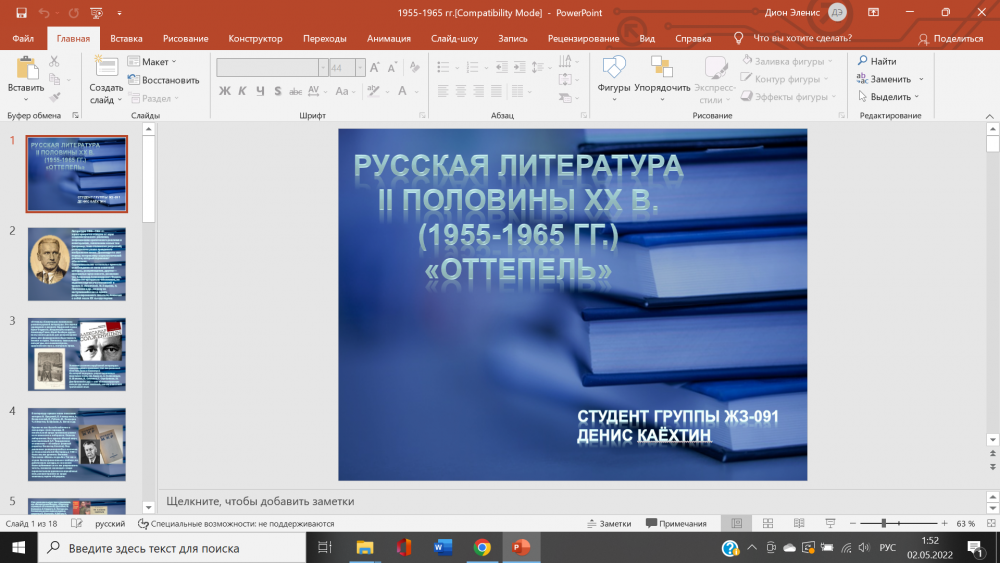Click the Share (Поделиться) button

951,38
